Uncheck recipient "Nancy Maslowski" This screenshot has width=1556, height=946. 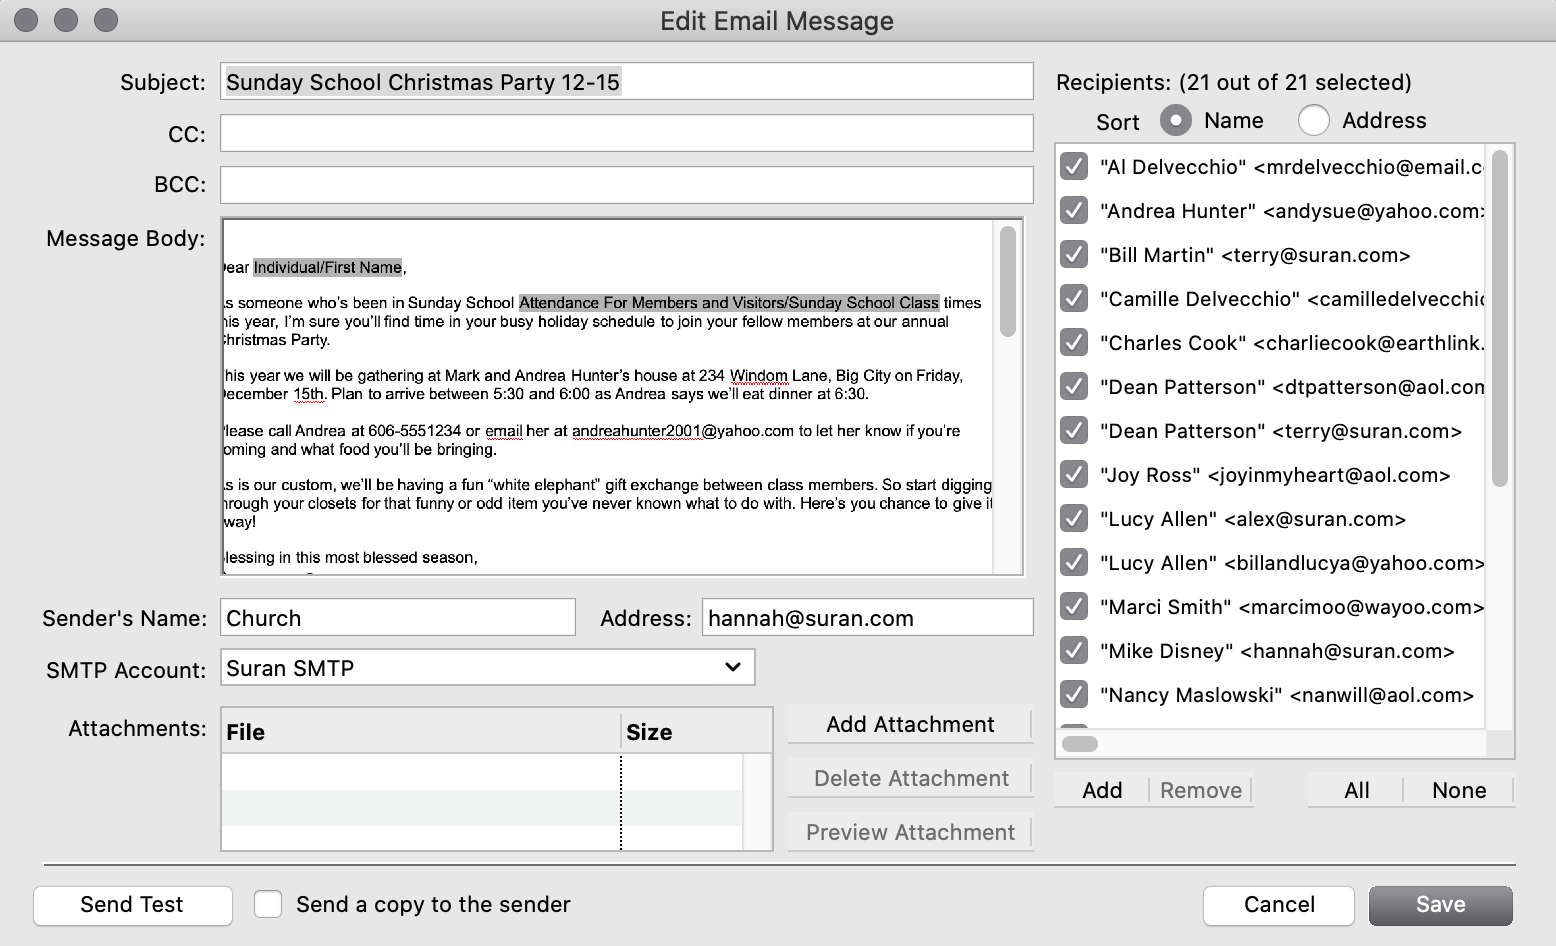click(1073, 694)
